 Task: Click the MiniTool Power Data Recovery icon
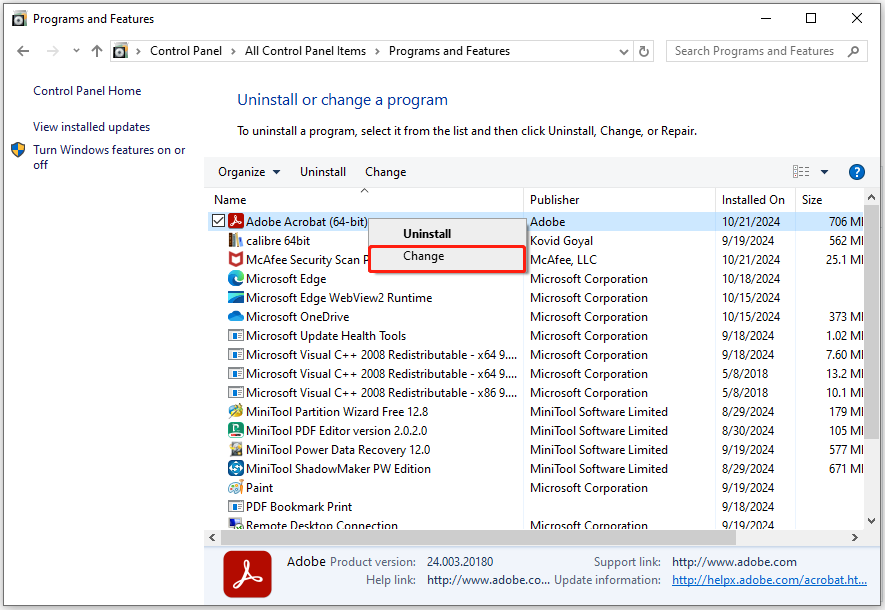pos(236,450)
